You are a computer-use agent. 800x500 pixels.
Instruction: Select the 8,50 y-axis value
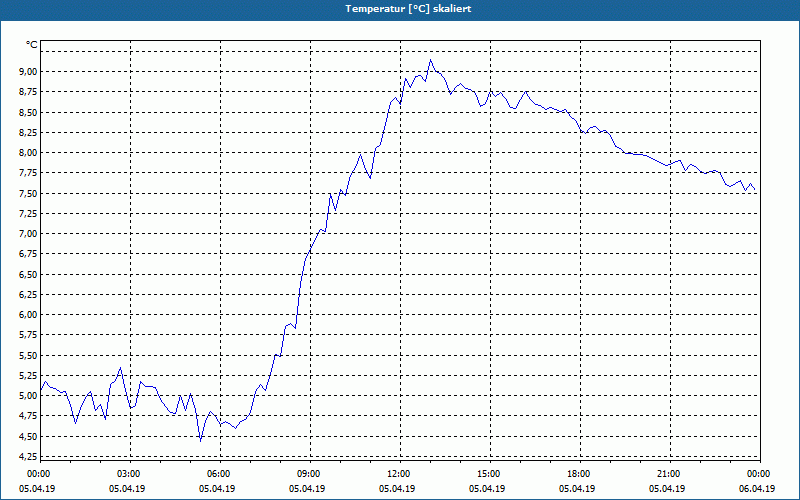[x=28, y=112]
